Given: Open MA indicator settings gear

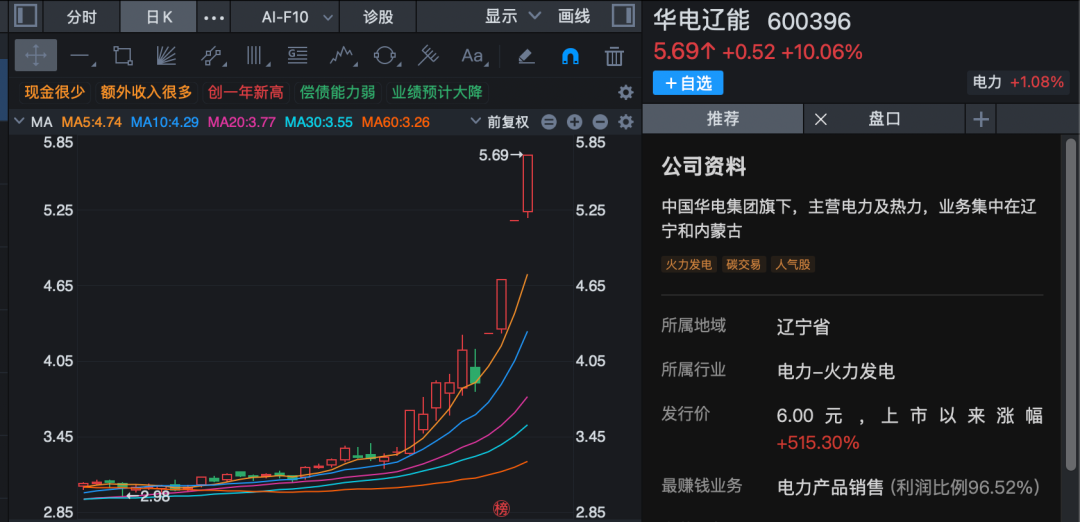Looking at the screenshot, I should click(x=625, y=123).
